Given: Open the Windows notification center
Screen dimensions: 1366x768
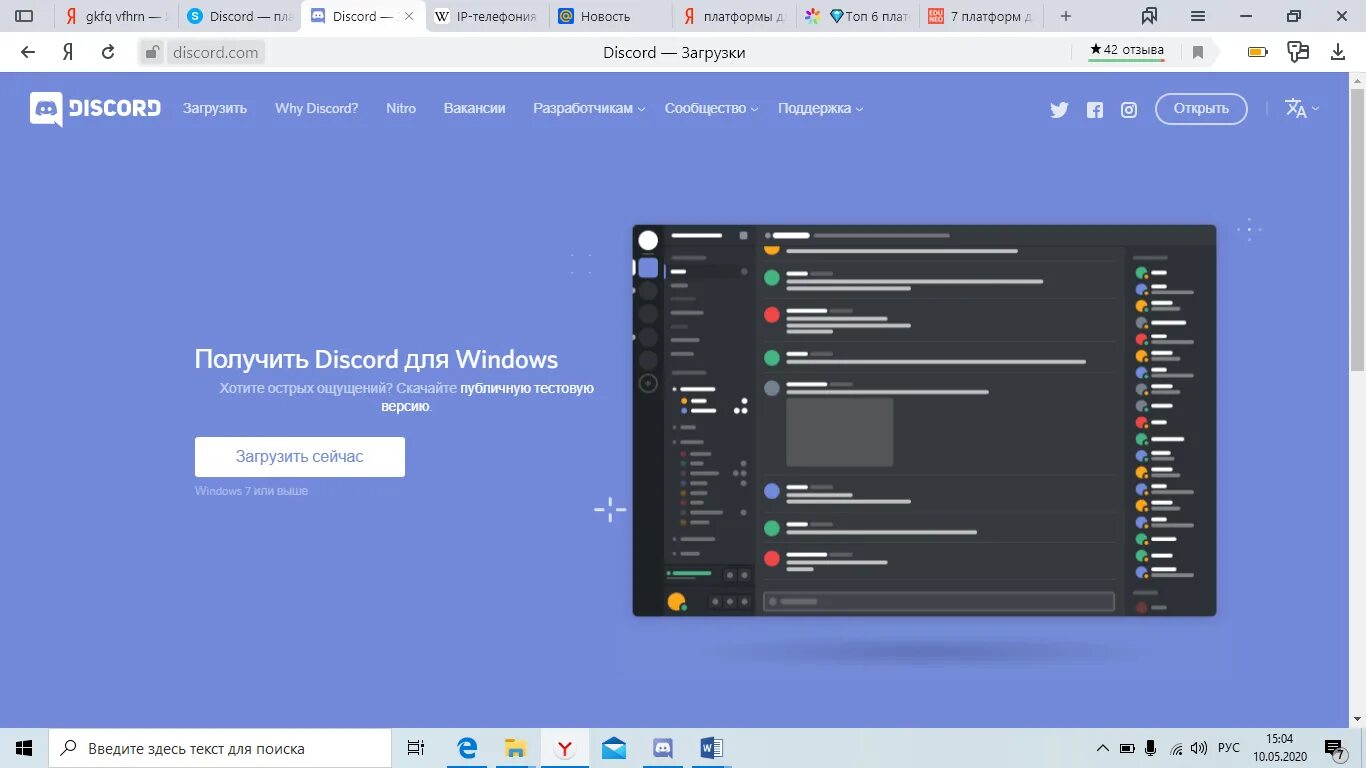Looking at the screenshot, I should click(x=1335, y=749).
